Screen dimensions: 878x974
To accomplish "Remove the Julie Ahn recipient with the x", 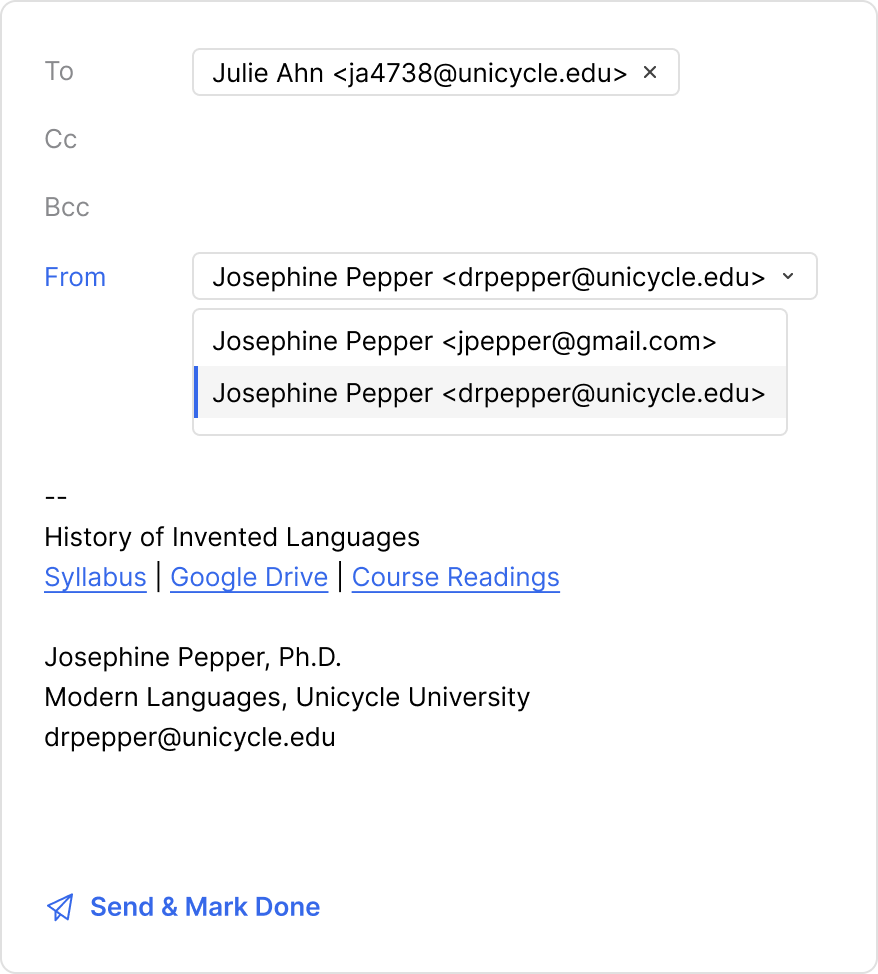I will (x=650, y=73).
